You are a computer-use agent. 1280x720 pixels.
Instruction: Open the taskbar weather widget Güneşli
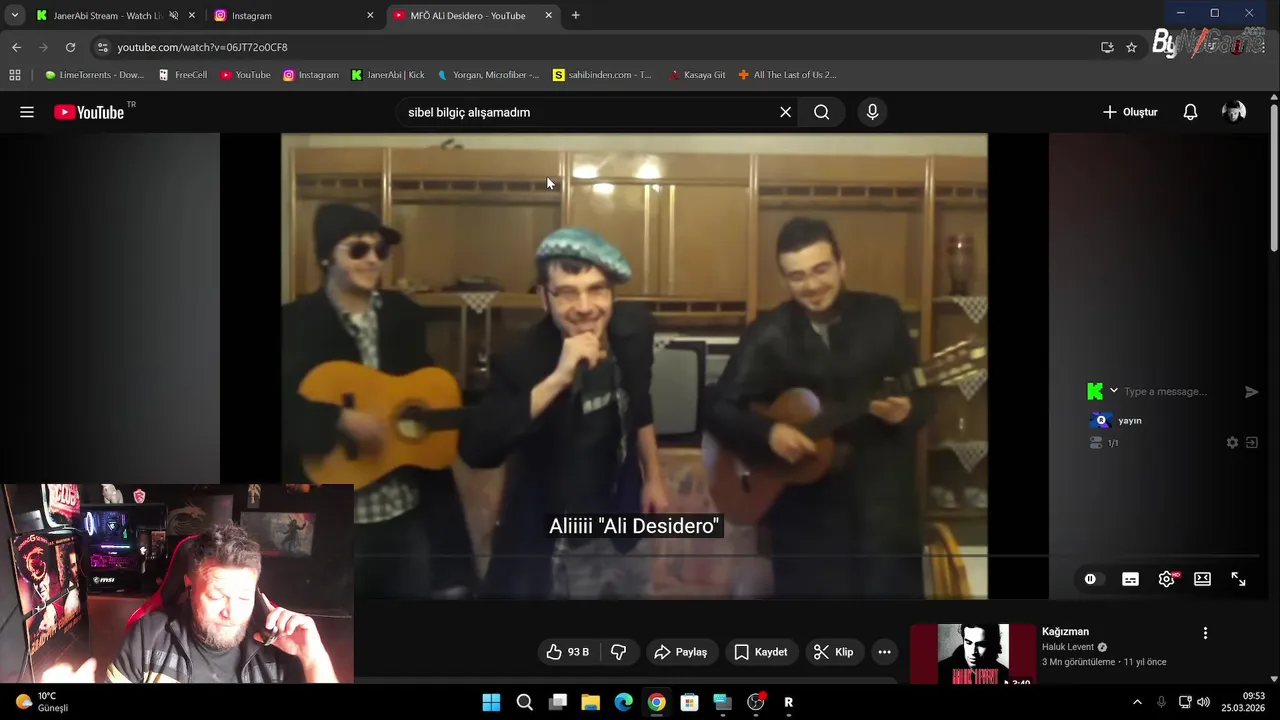[x=42, y=702]
